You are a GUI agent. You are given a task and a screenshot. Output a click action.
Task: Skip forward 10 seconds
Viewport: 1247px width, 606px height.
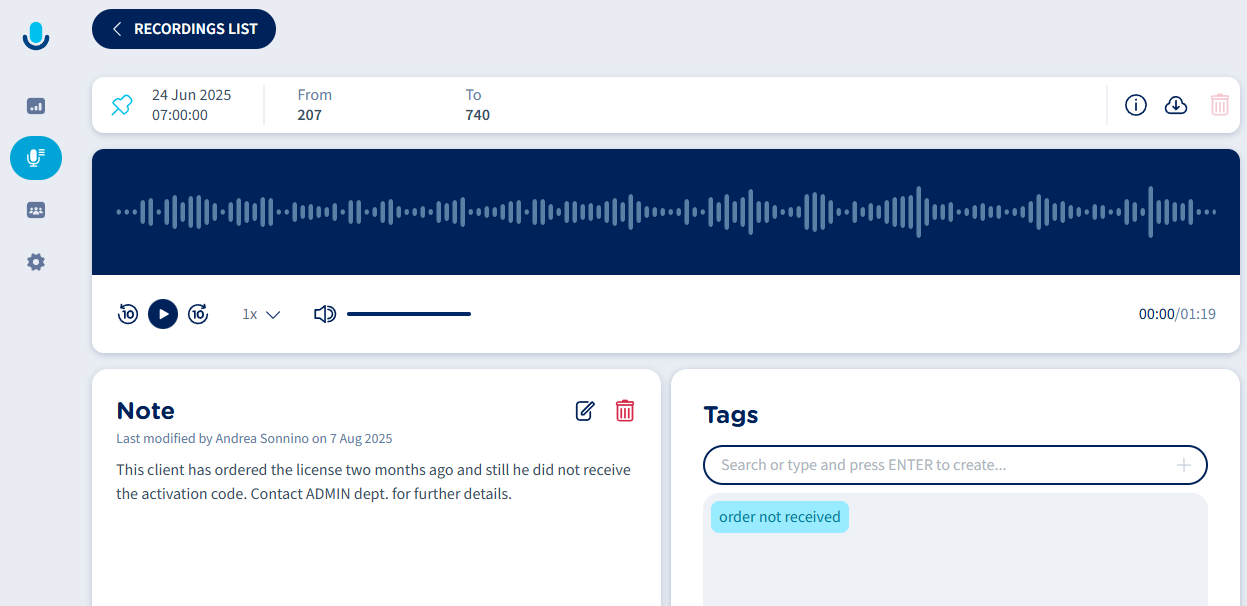click(198, 314)
